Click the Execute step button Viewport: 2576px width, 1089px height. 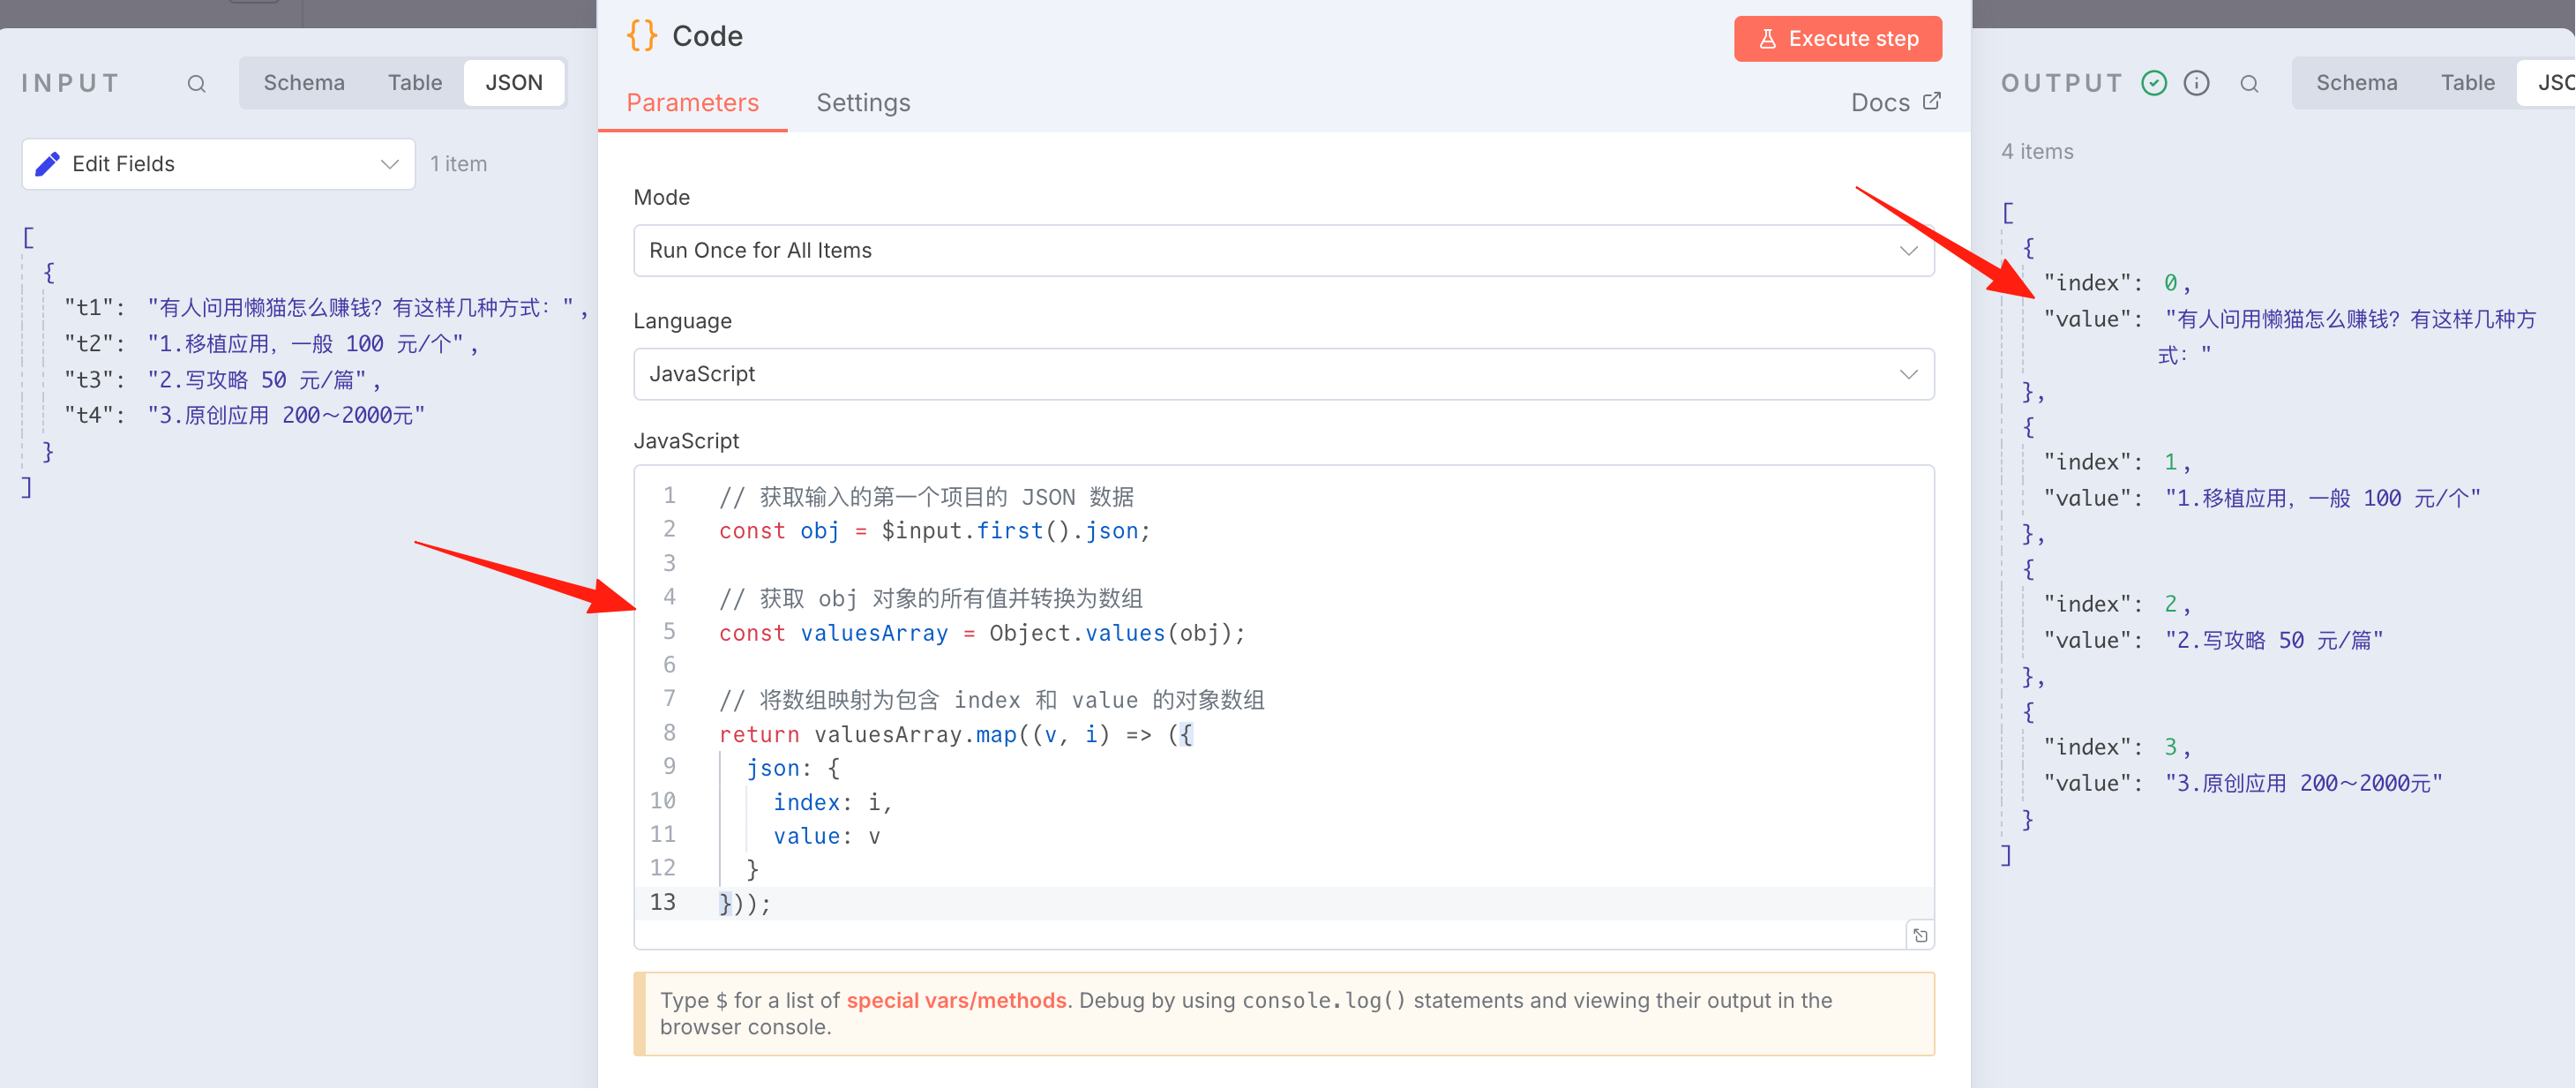(1837, 39)
